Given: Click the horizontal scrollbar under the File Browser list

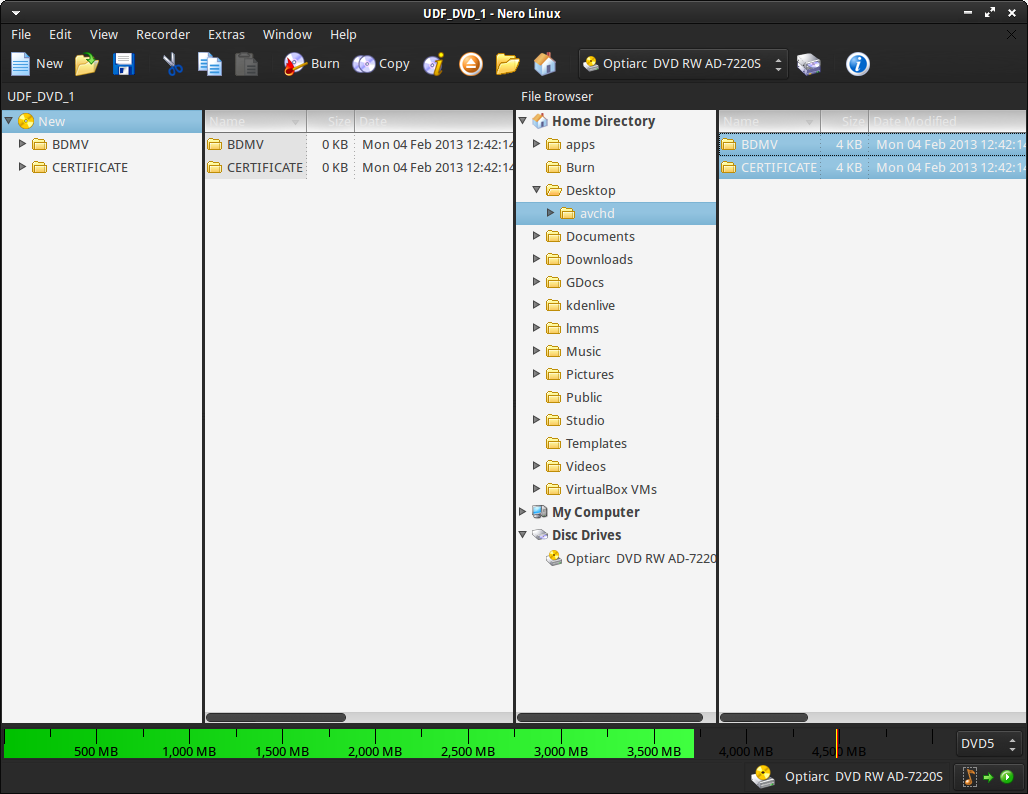Looking at the screenshot, I should 764,717.
